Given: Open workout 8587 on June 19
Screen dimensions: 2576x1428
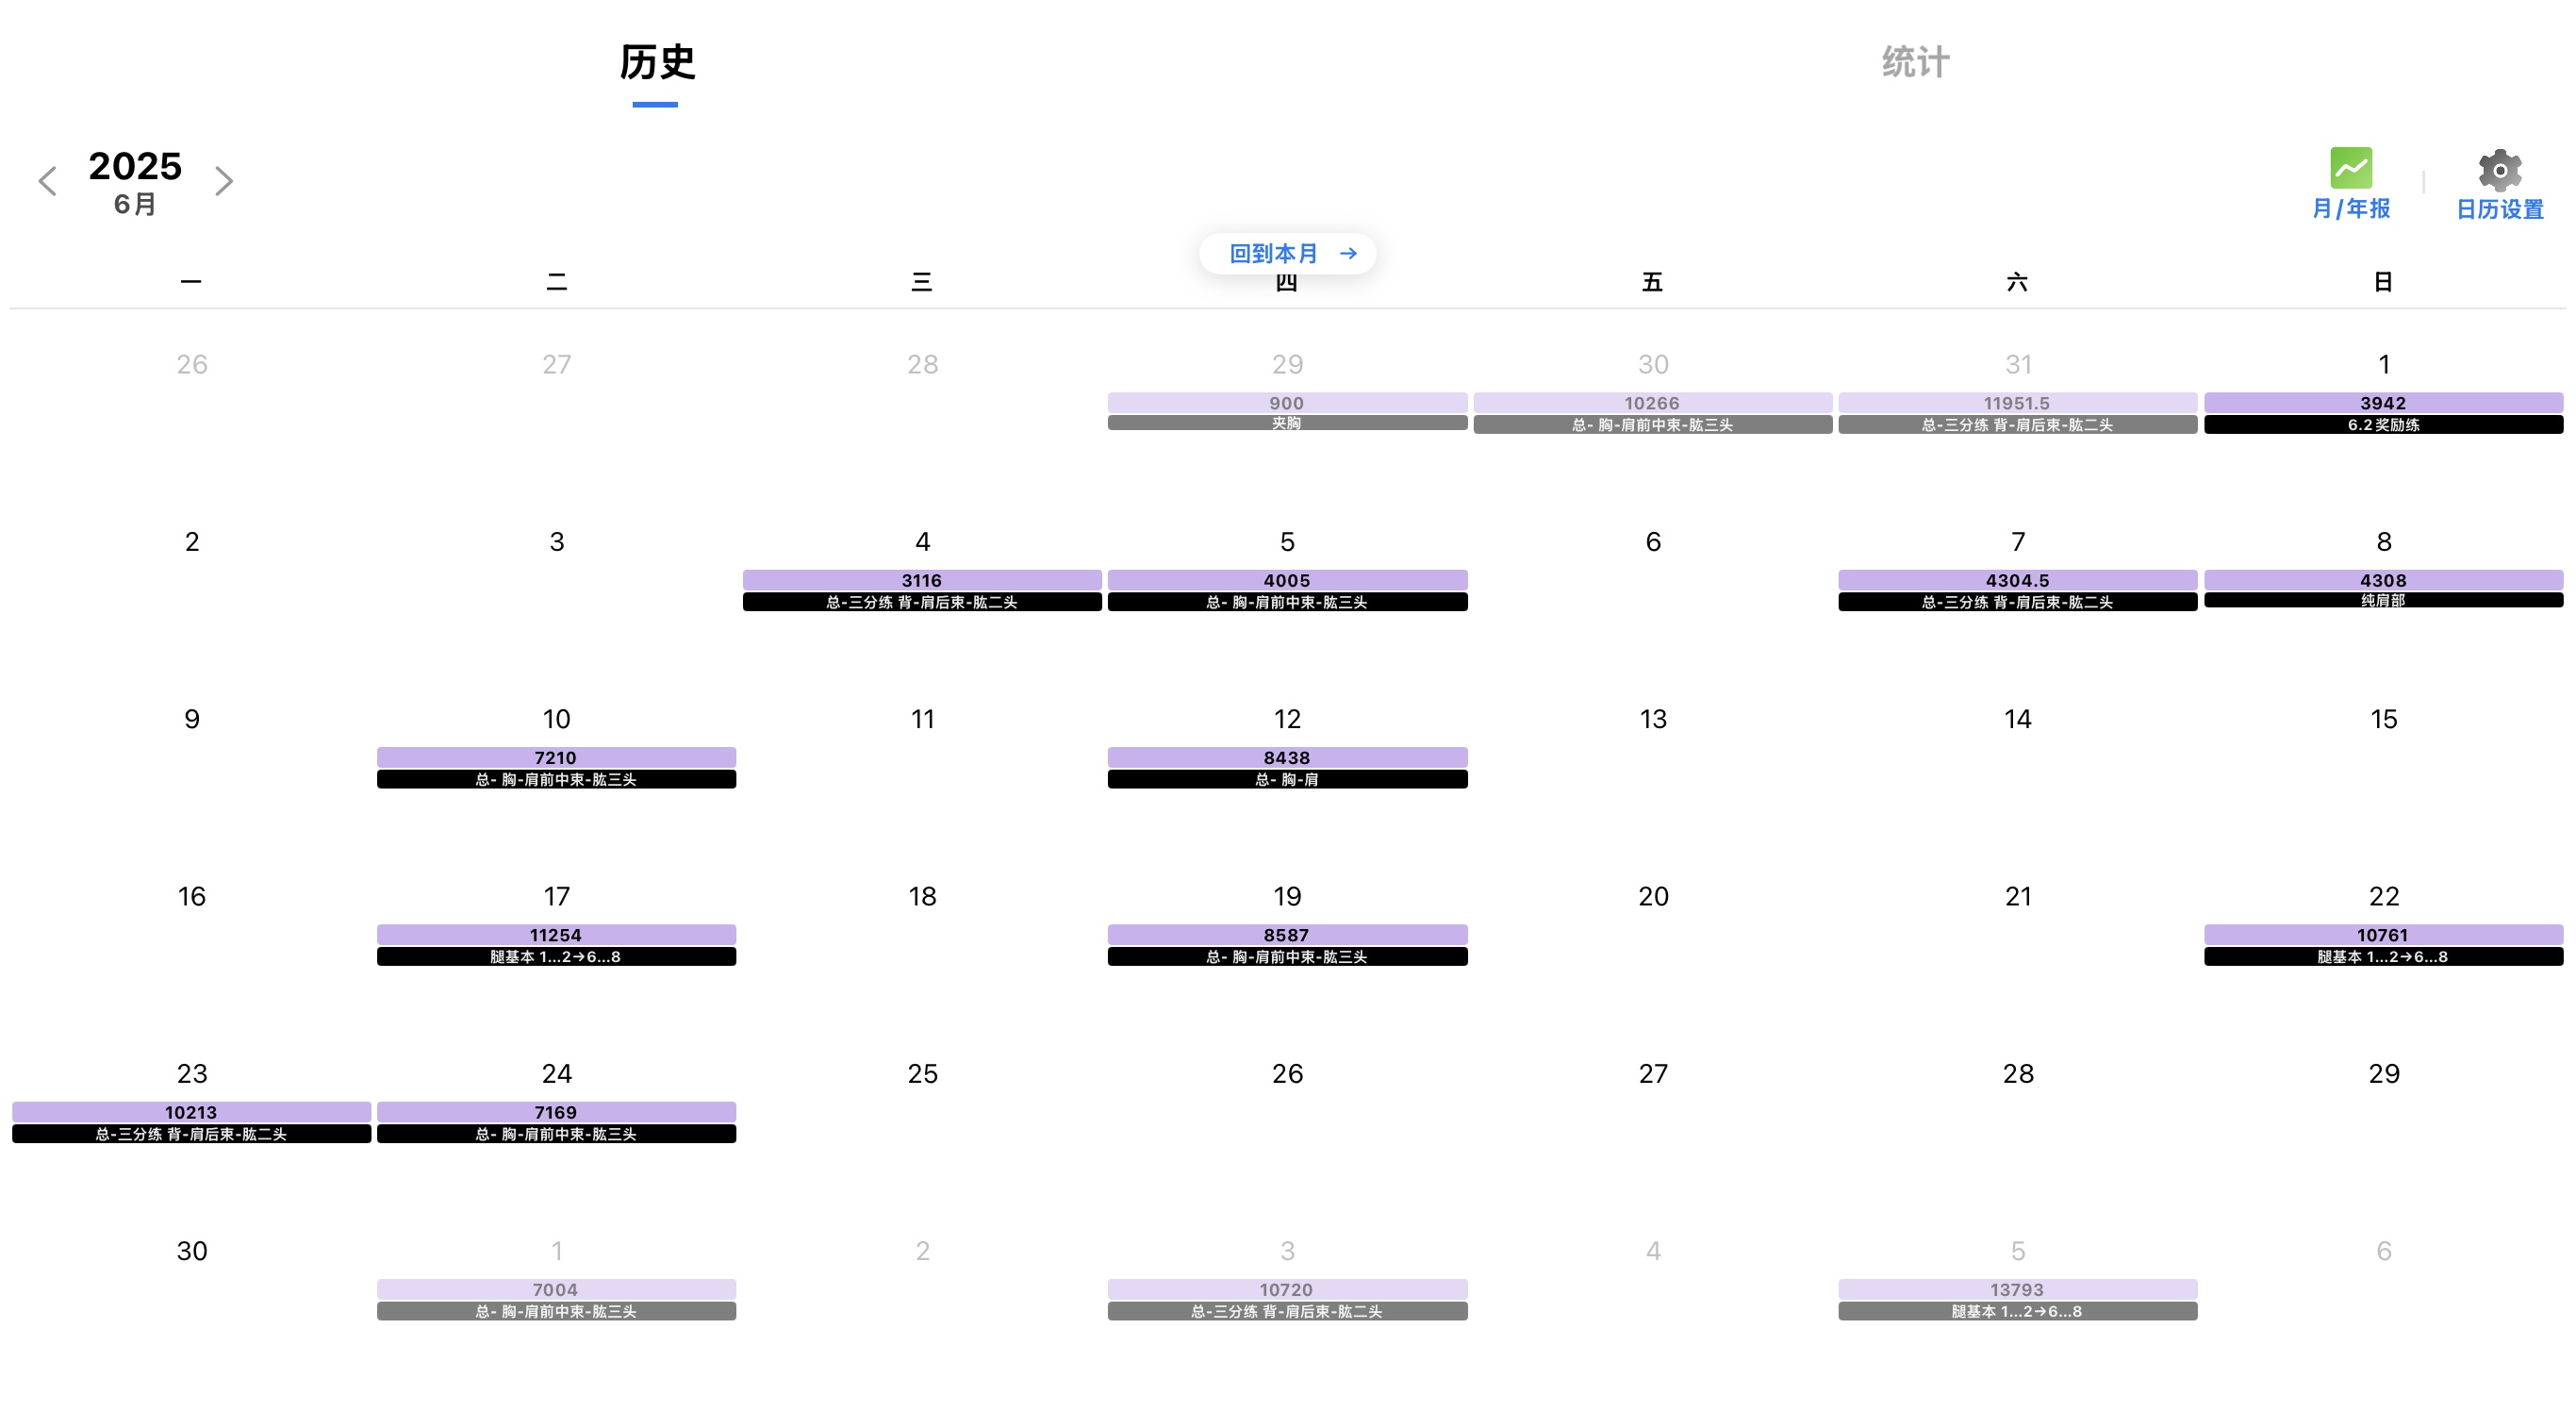Looking at the screenshot, I should [1287, 935].
